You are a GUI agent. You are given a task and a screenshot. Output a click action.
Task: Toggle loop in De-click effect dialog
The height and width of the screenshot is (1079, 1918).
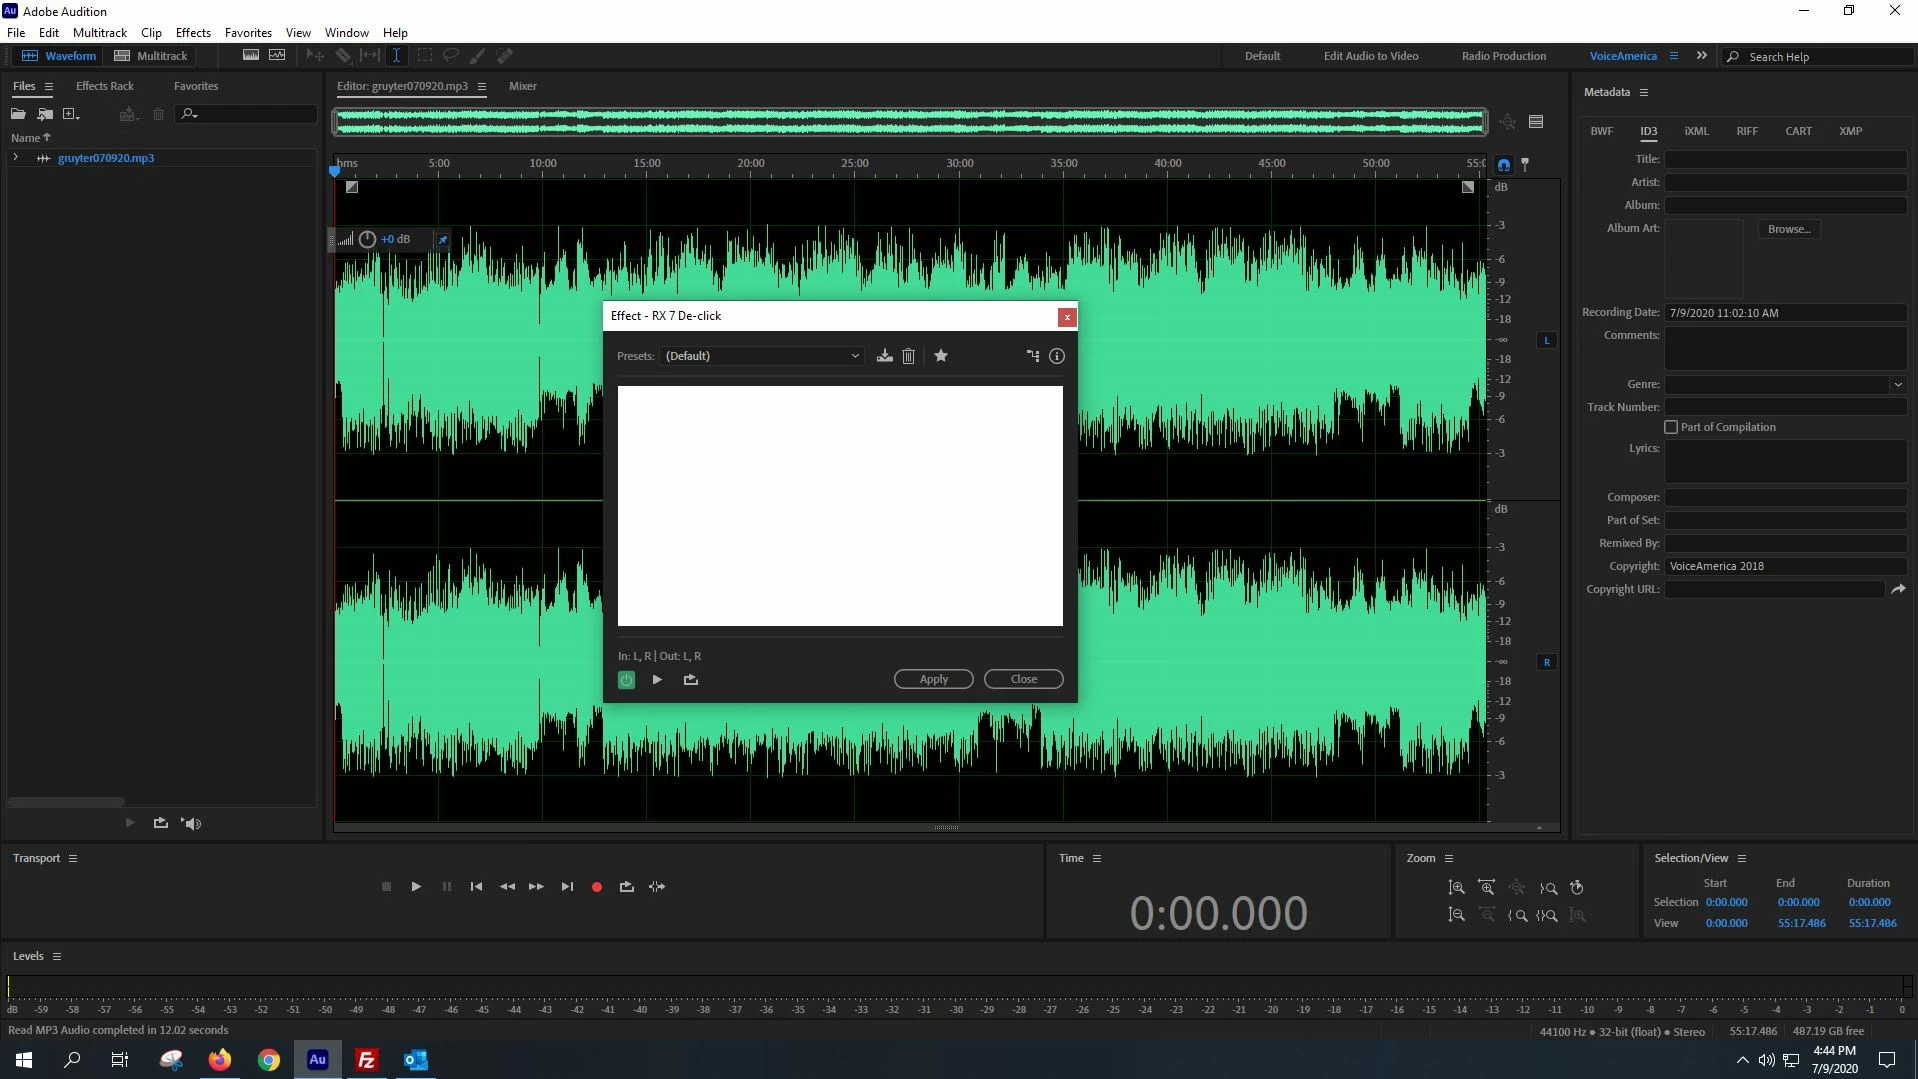pyautogui.click(x=691, y=680)
